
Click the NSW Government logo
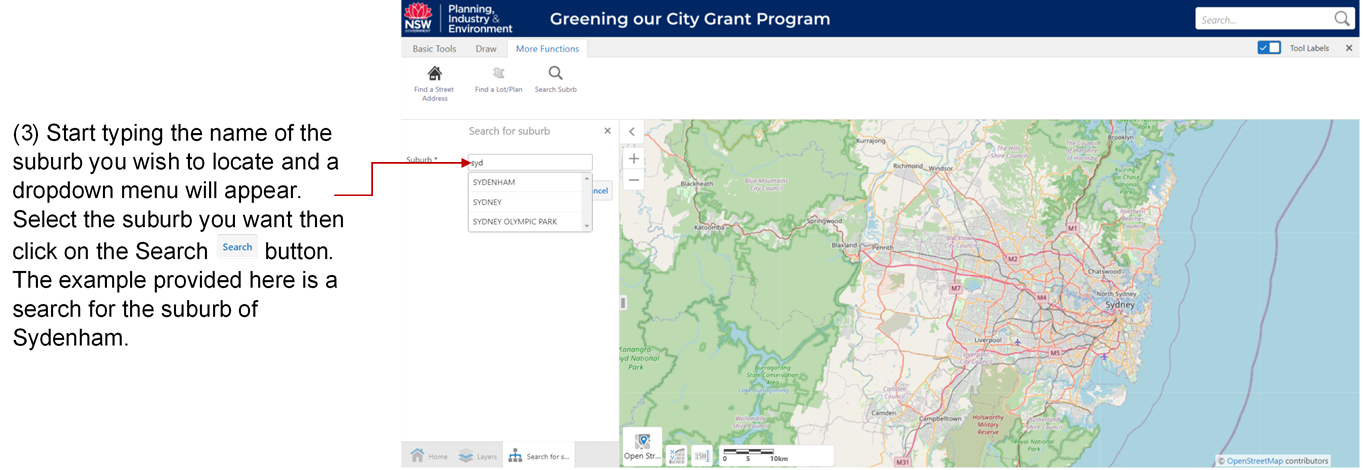click(418, 18)
